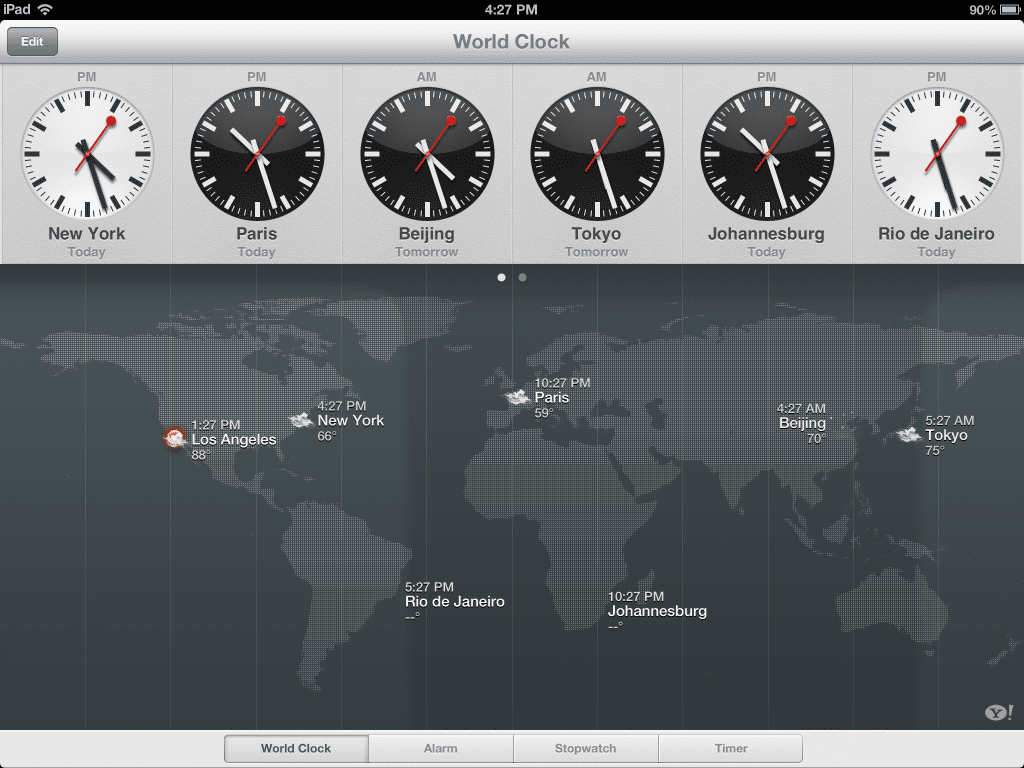
Task: Open the Yahoo Weather attribution icon
Action: pos(997,713)
